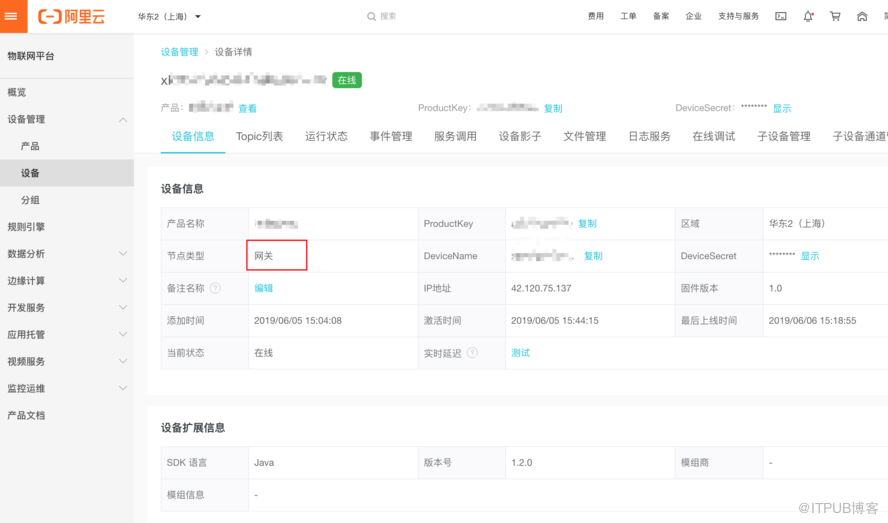
Task: Switch to the 设备影子 tab
Action: point(520,137)
